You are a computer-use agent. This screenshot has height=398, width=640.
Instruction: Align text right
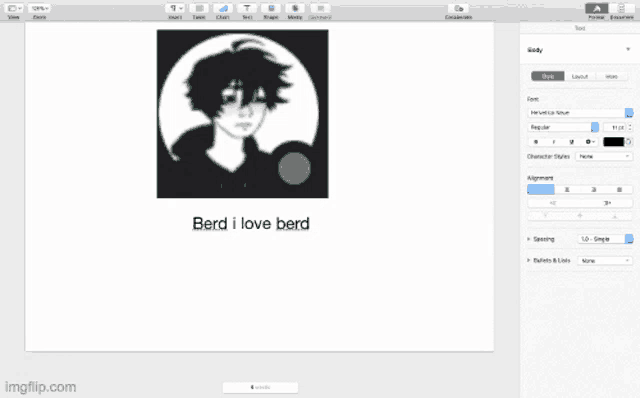(x=593, y=189)
